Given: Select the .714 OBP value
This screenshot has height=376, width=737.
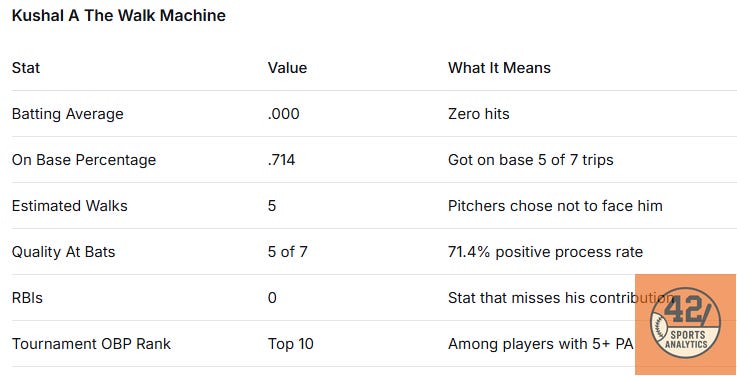Looking at the screenshot, I should tap(282, 160).
